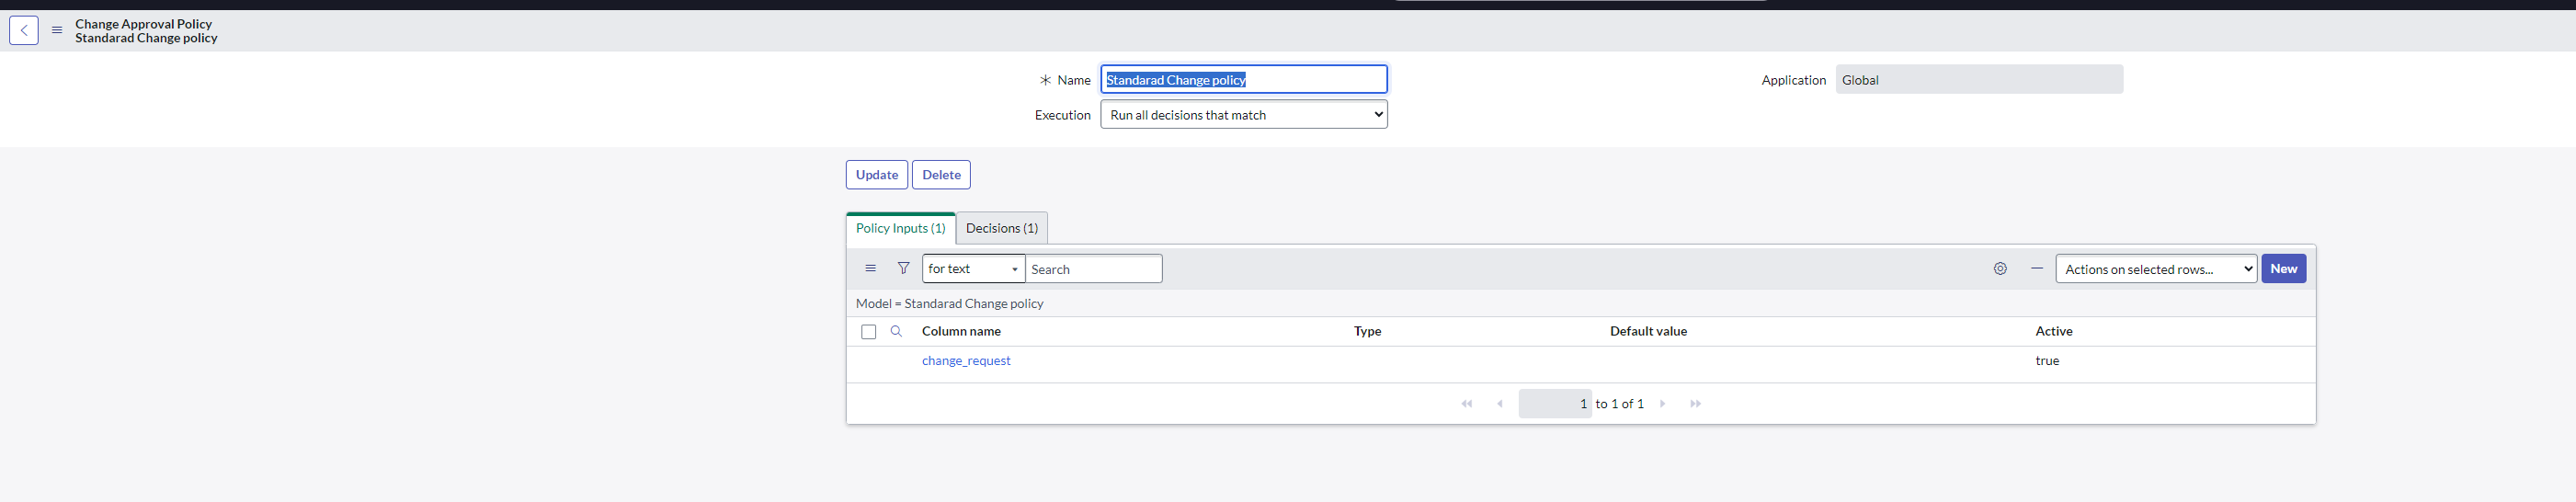This screenshot has height=502, width=2576.
Task: Click the 'to 1 of 1' pagination text
Action: click(1619, 404)
